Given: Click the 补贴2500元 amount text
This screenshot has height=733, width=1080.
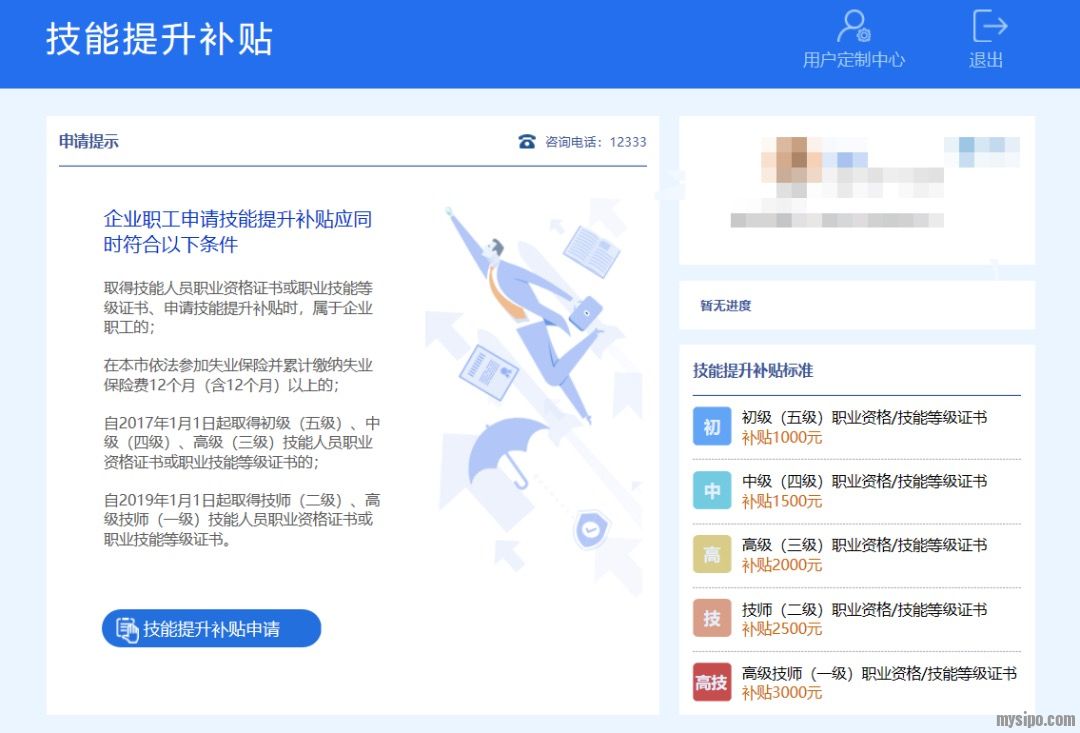Looking at the screenshot, I should coord(781,629).
